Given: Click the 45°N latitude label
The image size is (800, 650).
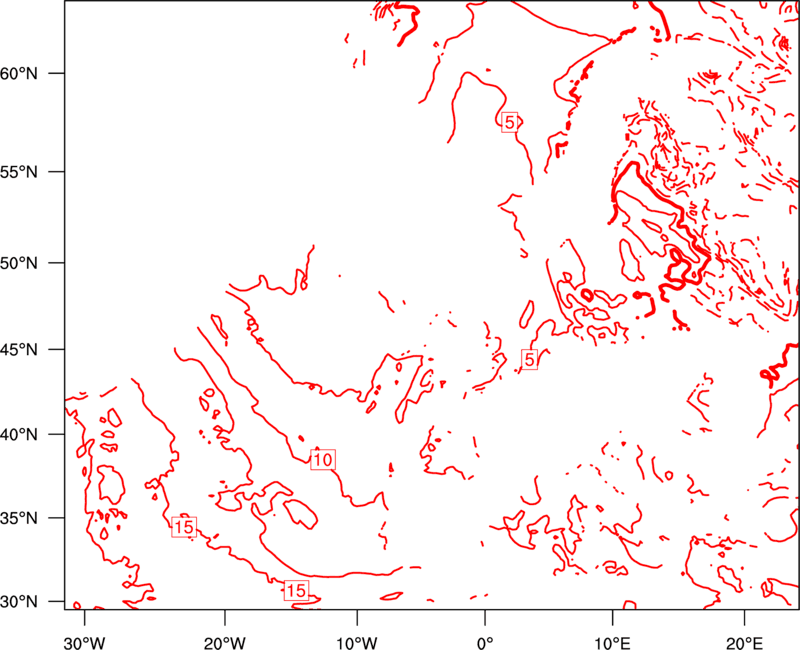Looking at the screenshot, I should click(x=19, y=349).
